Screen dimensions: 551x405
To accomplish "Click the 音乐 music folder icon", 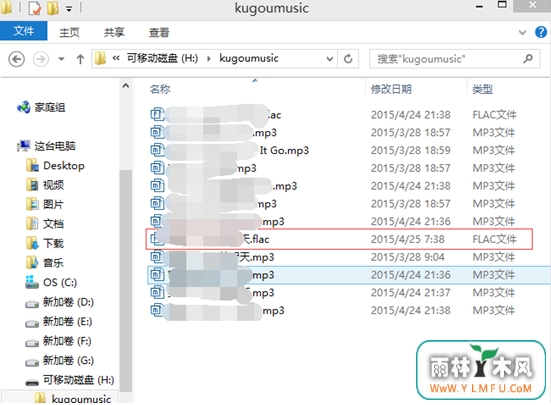I will pos(32,262).
